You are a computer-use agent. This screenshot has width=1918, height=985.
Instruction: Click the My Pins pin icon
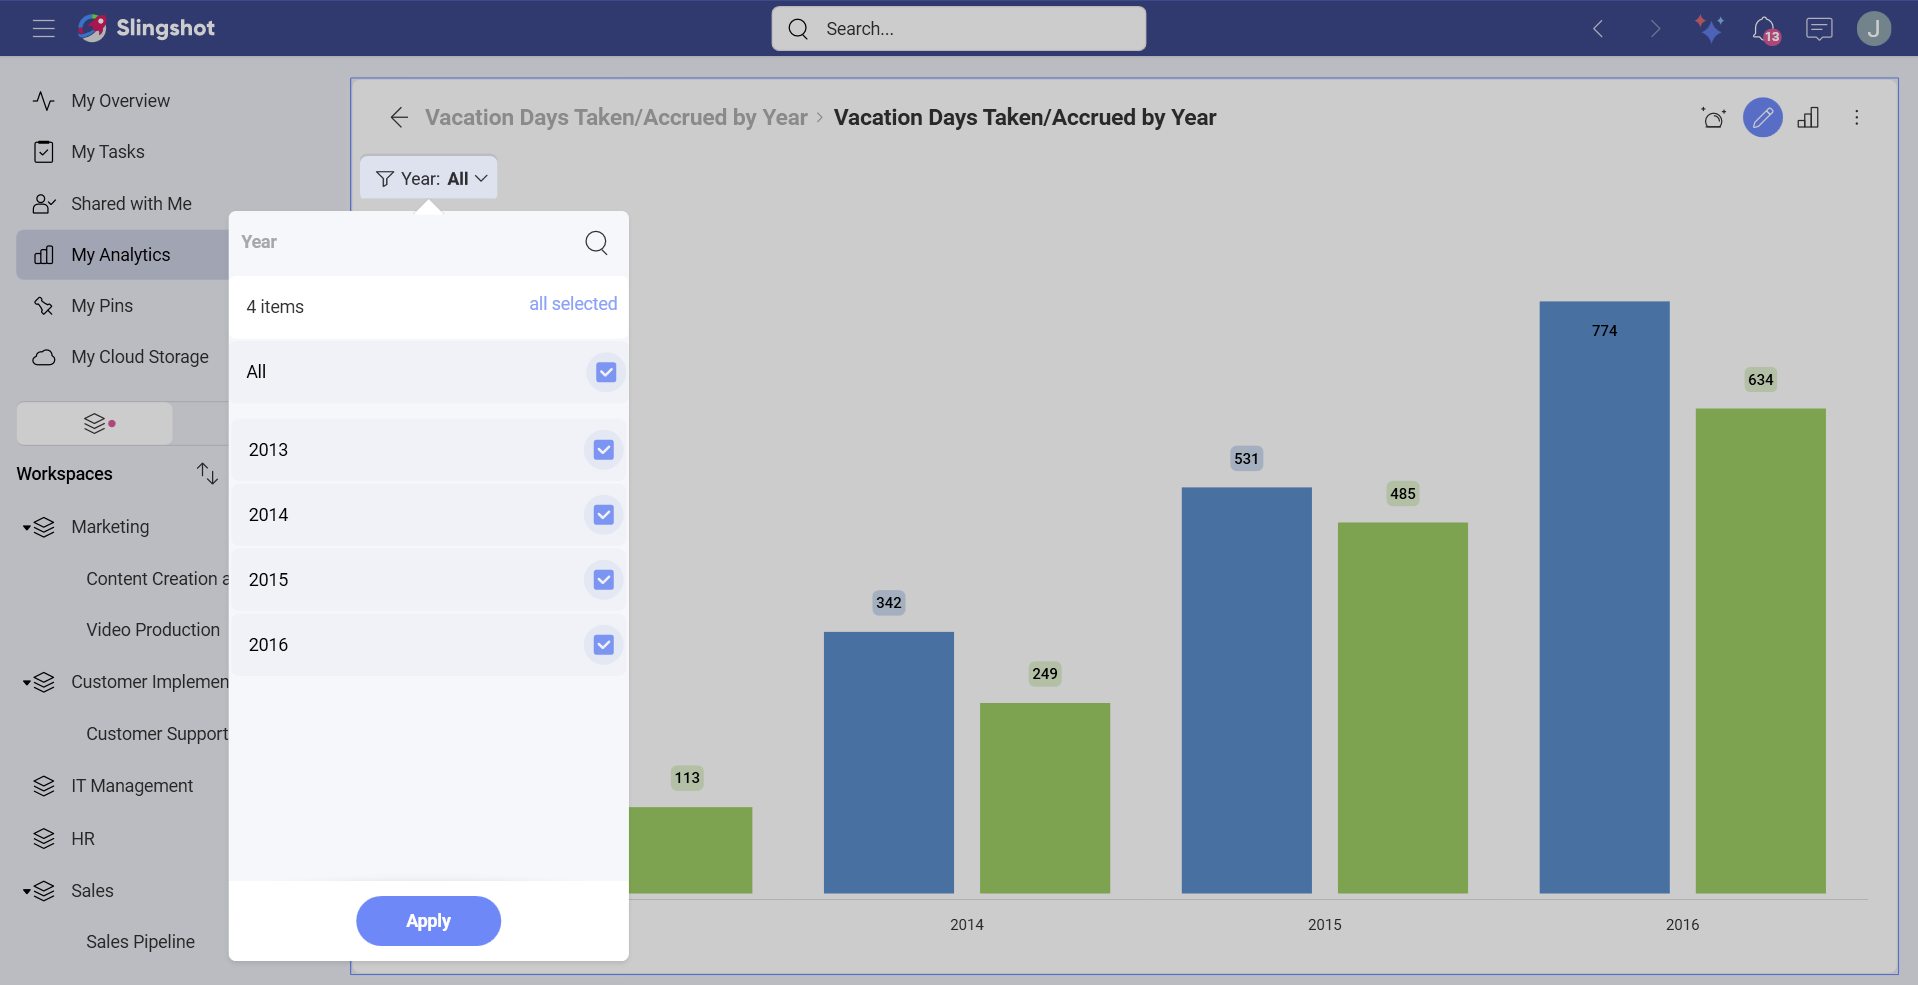(x=44, y=306)
